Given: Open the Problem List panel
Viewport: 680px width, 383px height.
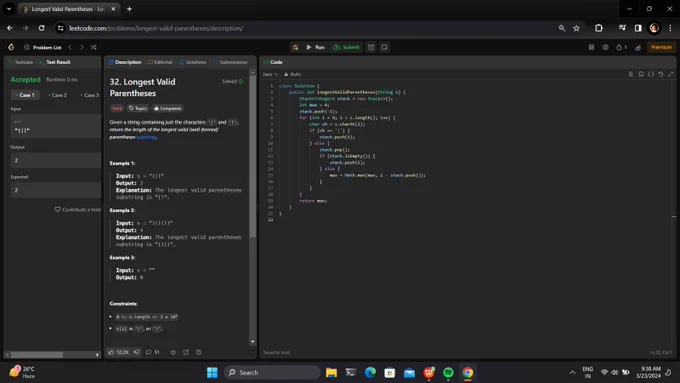Looking at the screenshot, I should 43,47.
